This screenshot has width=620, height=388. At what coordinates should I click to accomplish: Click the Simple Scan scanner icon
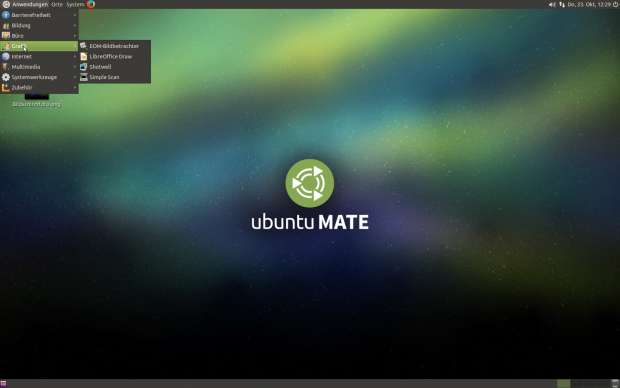[x=83, y=77]
